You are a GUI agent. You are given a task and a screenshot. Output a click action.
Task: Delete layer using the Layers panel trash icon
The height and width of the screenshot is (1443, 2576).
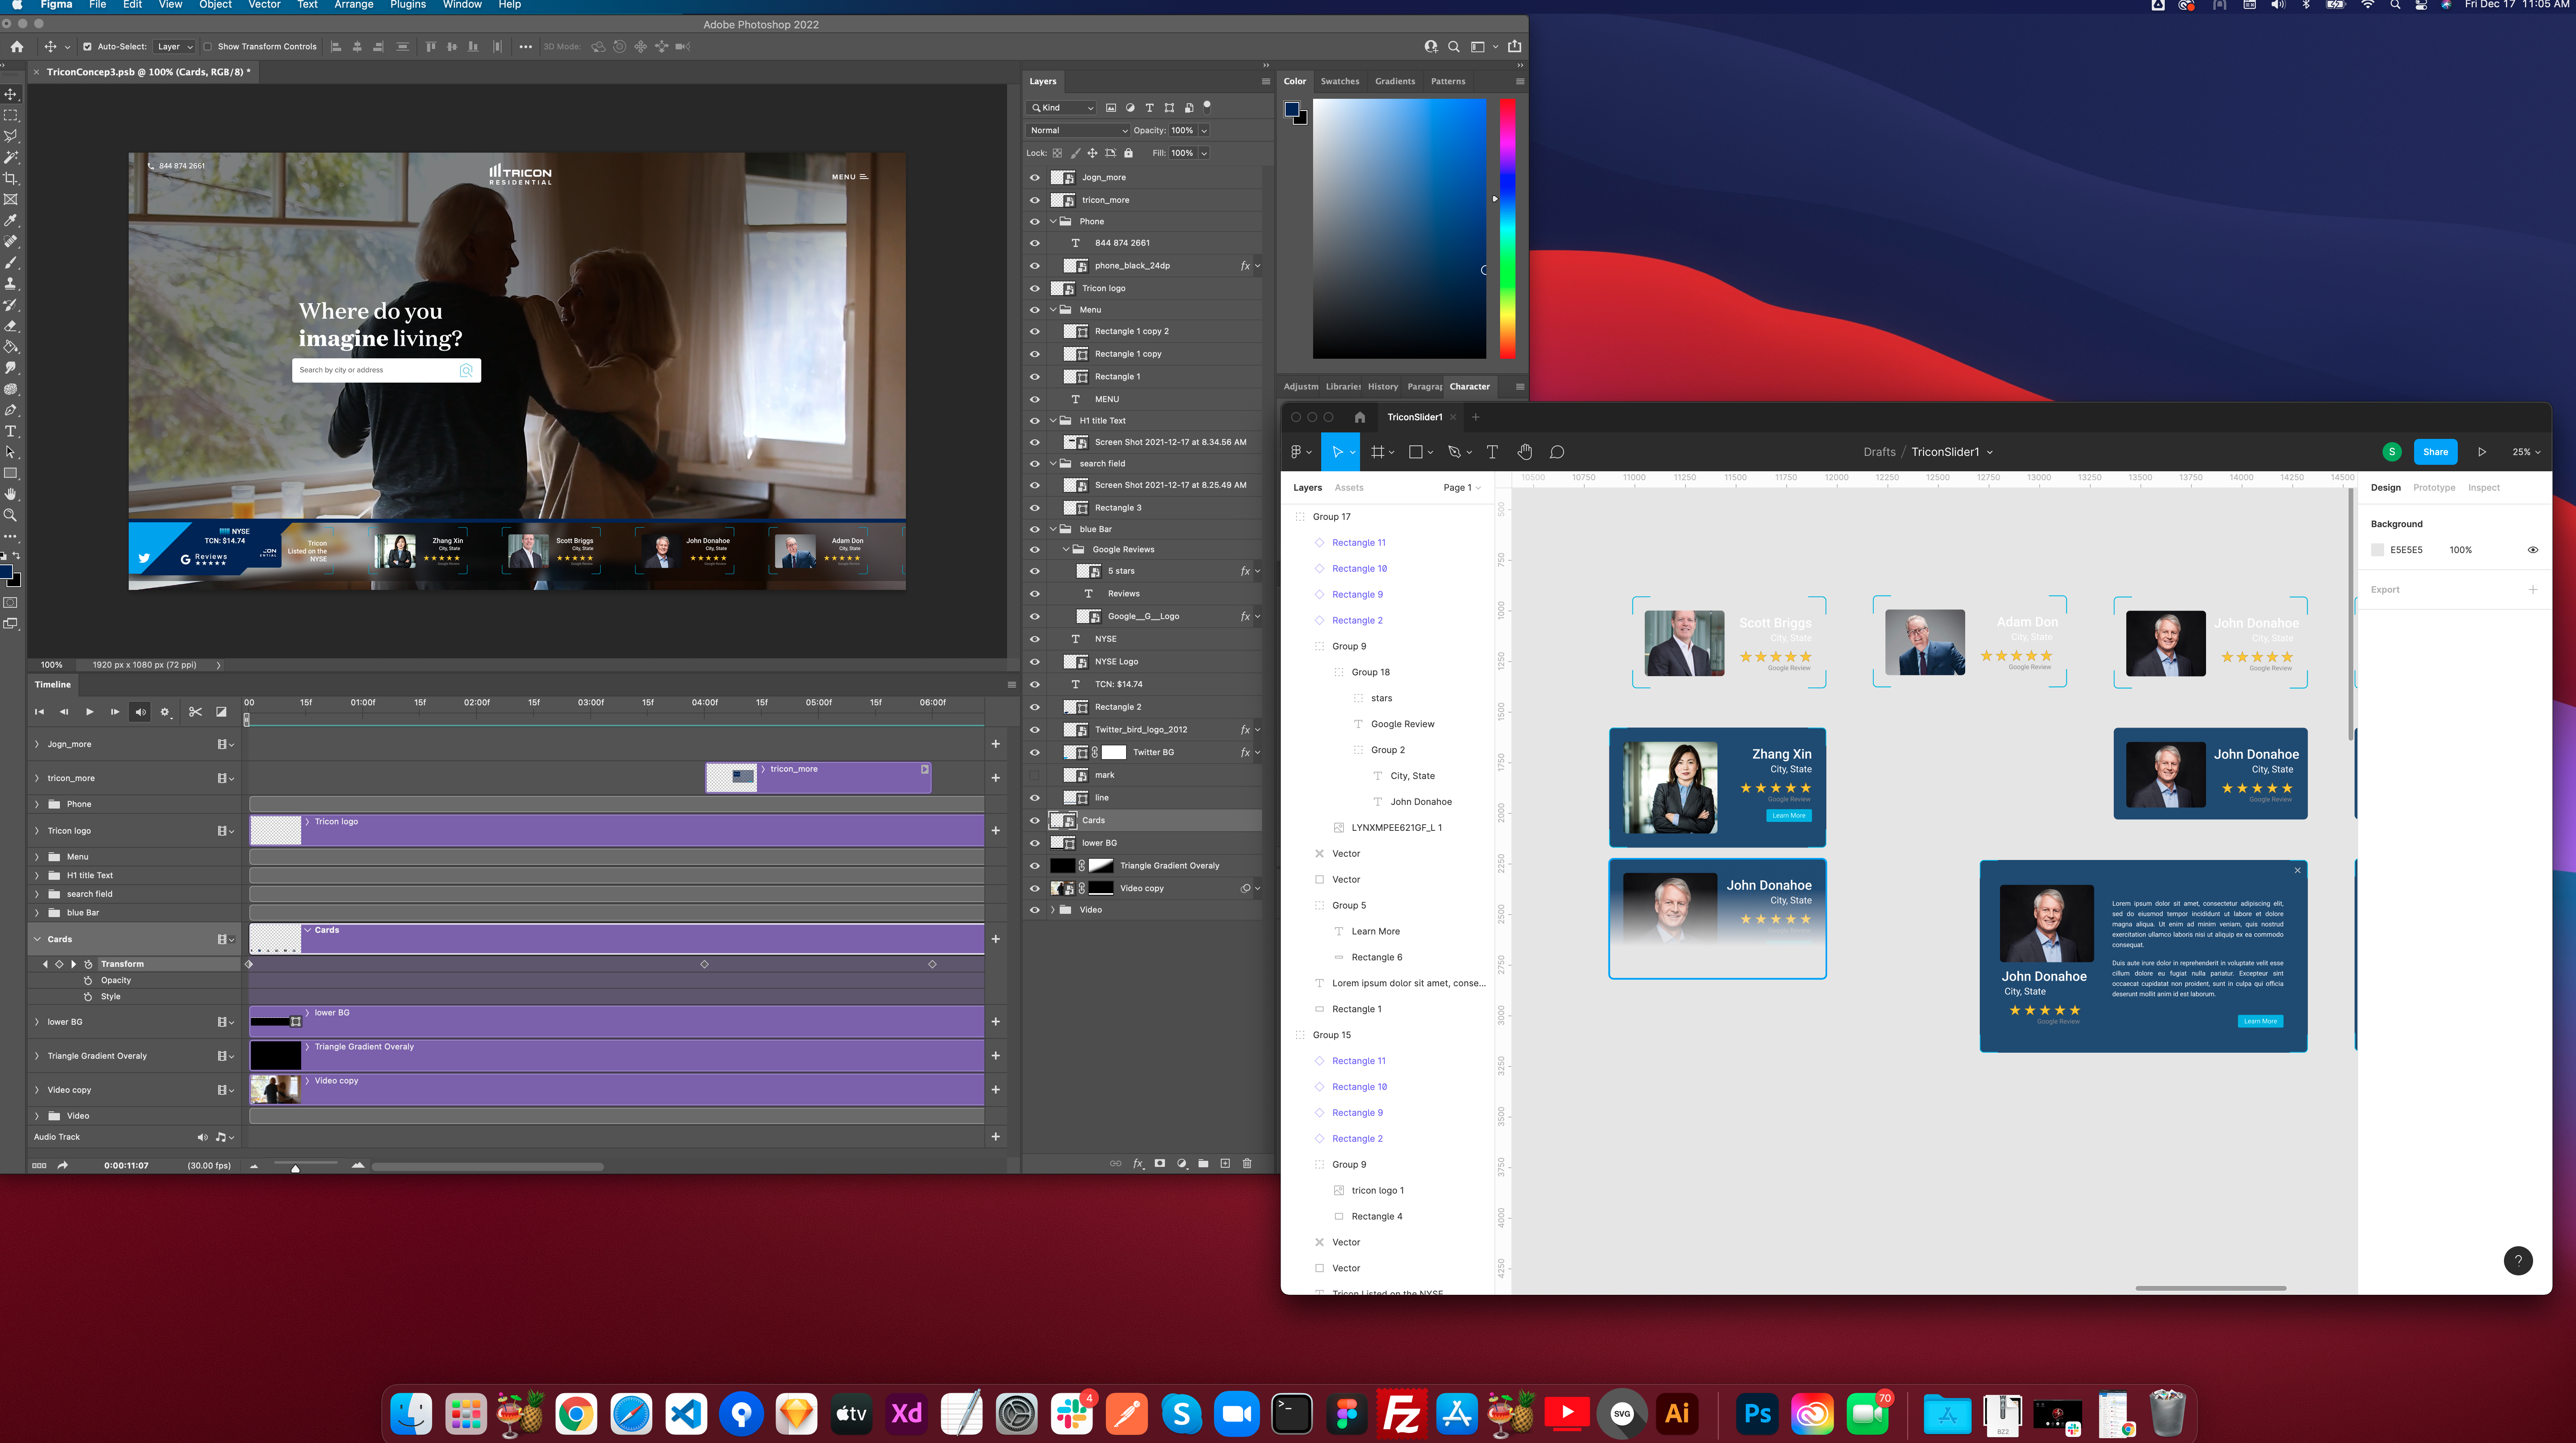pos(1247,1163)
